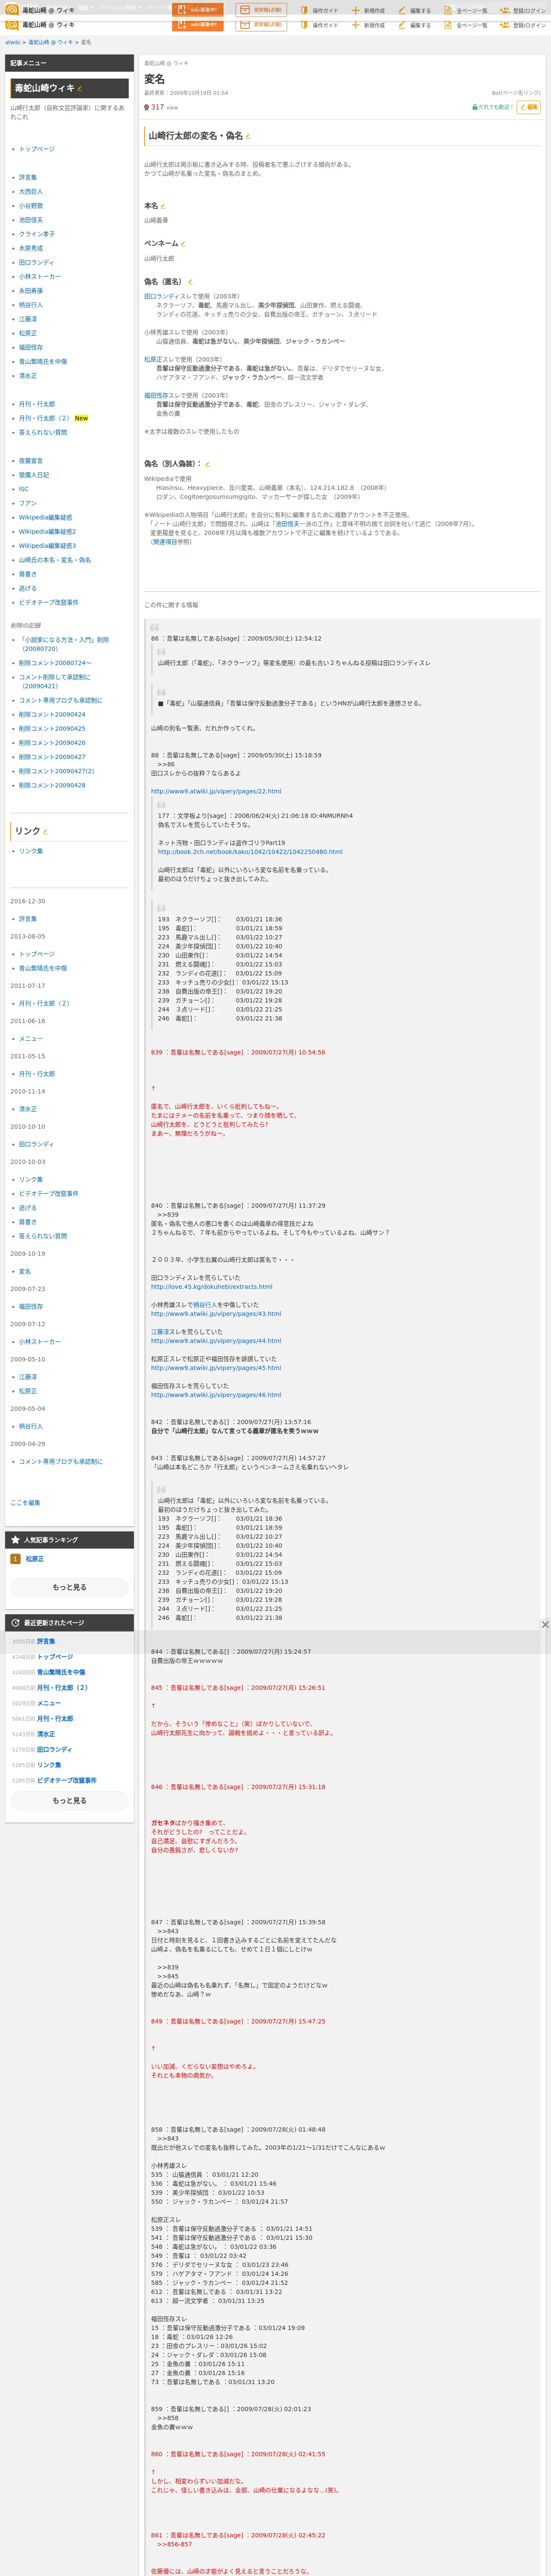Click the もっと見る button under 人気記事ランキング
The width and height of the screenshot is (551, 2576).
69,1587
